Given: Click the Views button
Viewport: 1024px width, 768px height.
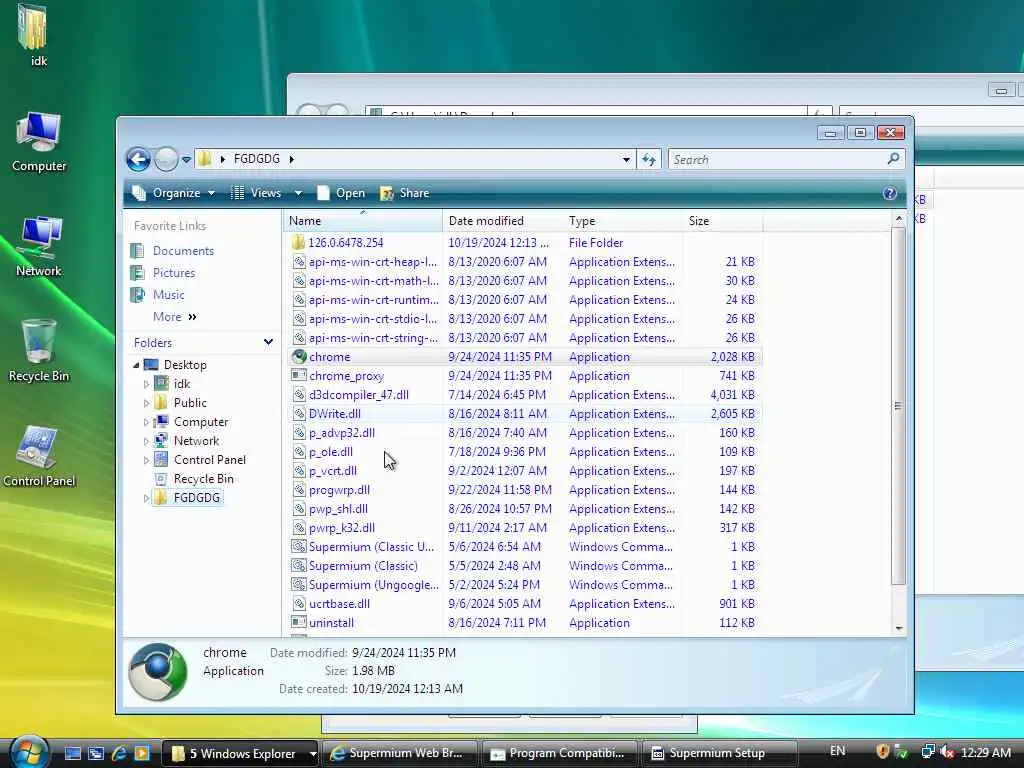Looking at the screenshot, I should [257, 193].
